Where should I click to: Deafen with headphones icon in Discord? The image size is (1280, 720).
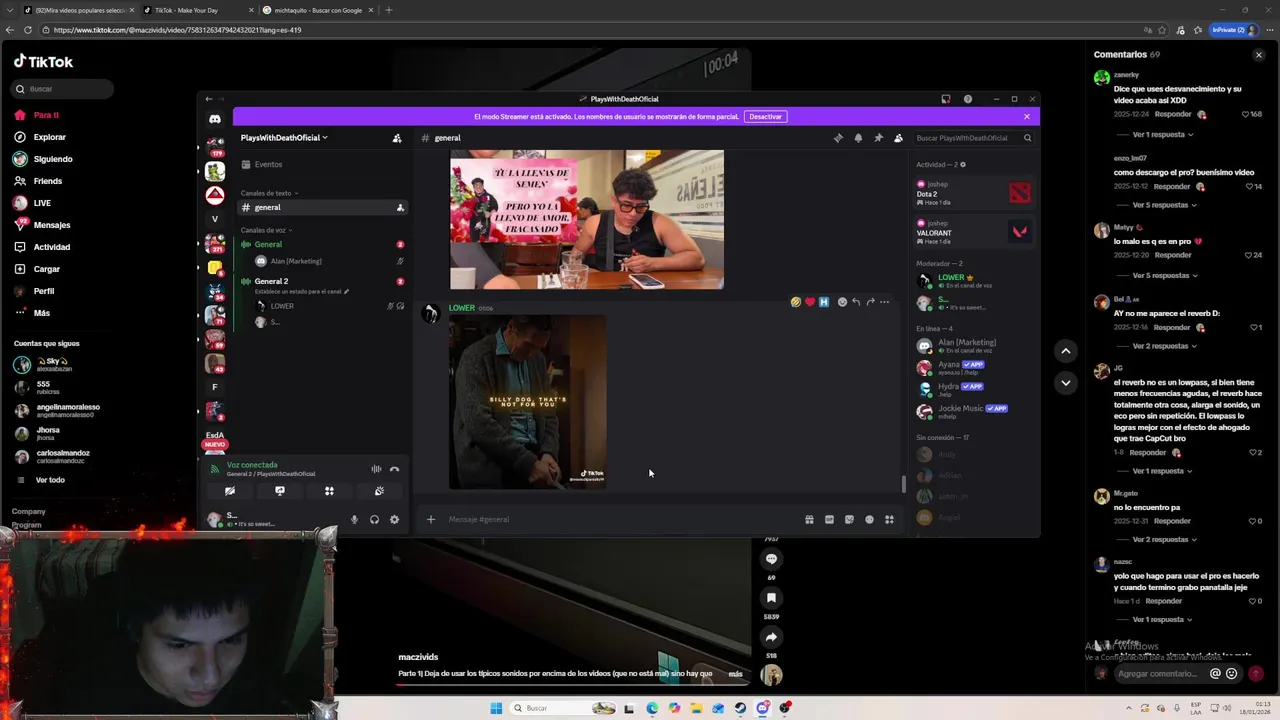point(374,519)
